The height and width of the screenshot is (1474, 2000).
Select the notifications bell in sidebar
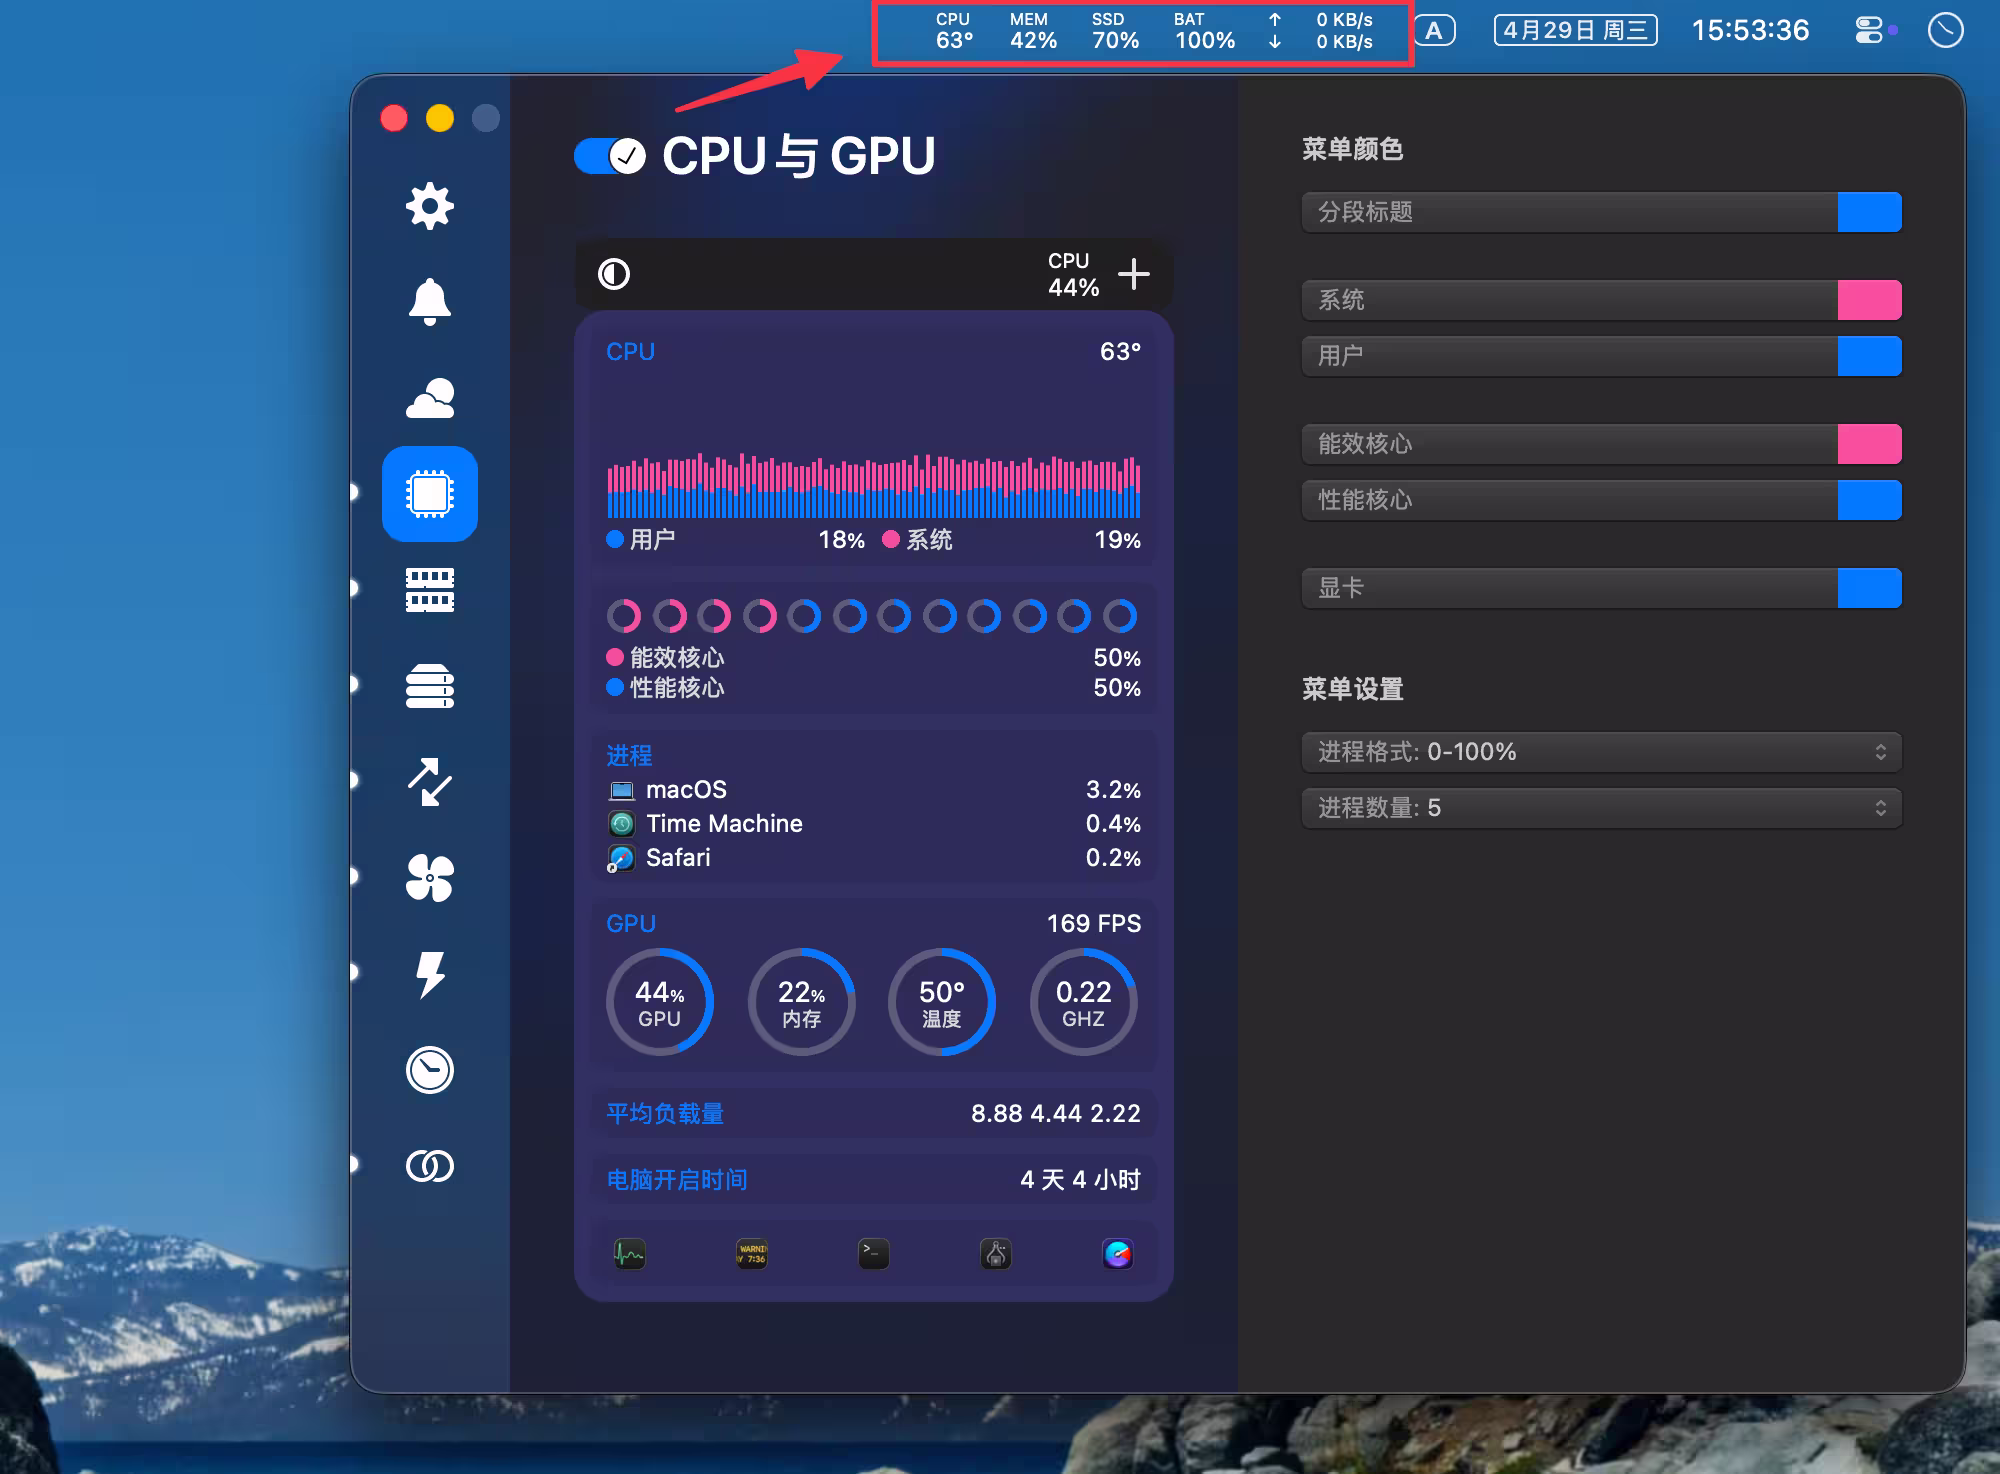click(x=429, y=301)
